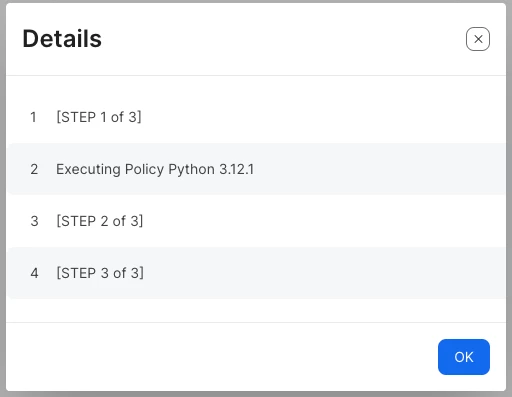Select the Executing Policy Python 3.12.1 line
This screenshot has height=397, width=512.
click(x=155, y=169)
